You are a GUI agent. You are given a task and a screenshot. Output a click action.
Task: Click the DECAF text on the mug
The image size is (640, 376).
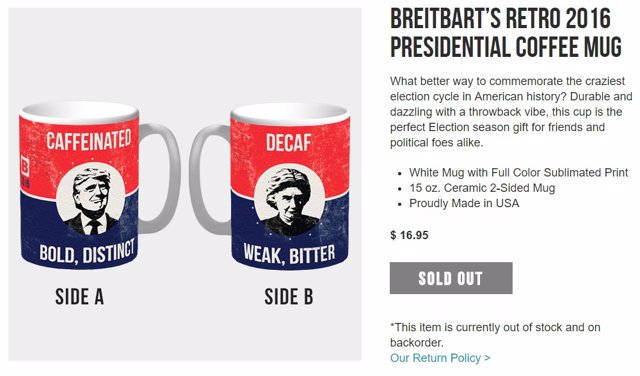coord(289,143)
